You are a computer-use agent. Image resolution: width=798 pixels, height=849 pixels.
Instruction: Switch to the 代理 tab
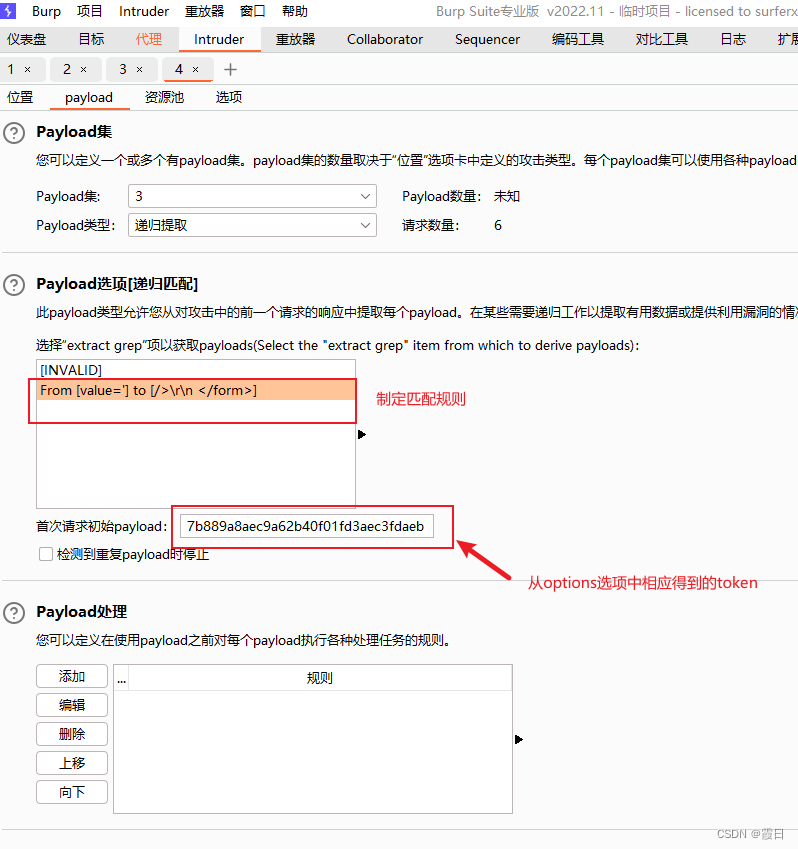[x=149, y=39]
